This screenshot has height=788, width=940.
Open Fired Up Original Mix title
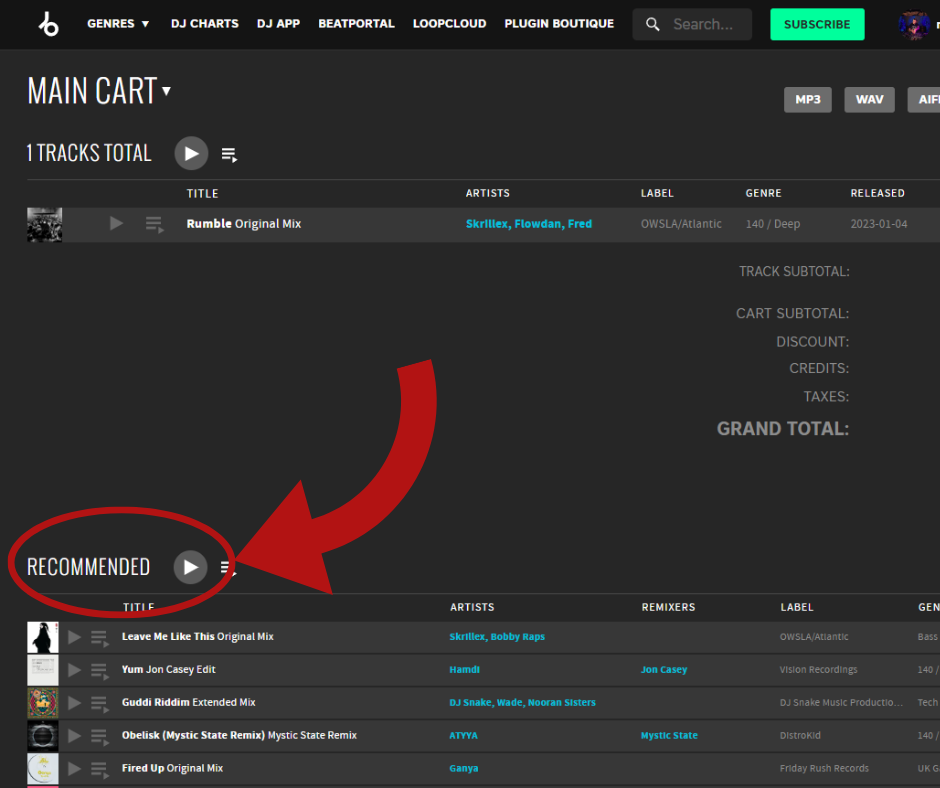tap(172, 768)
